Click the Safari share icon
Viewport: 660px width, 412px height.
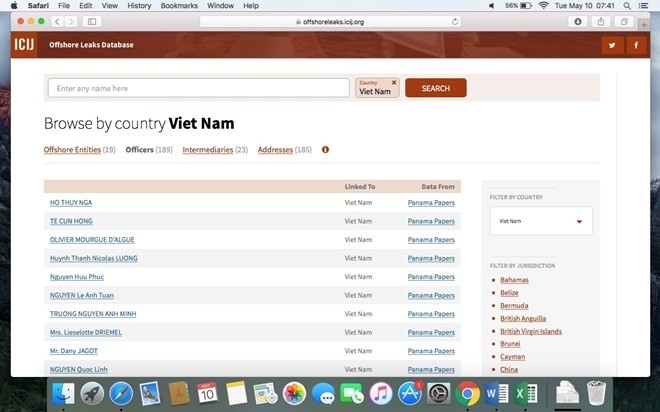(601, 21)
